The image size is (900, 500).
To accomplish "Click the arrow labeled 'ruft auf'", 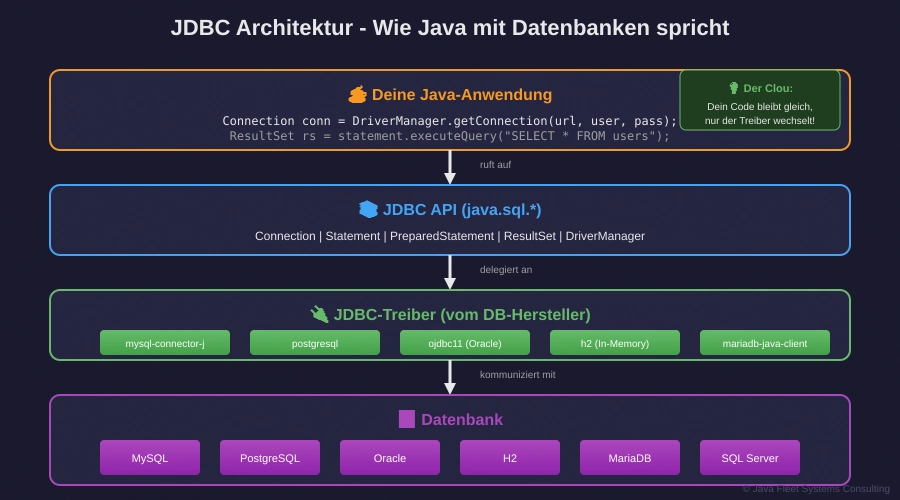I will (x=450, y=167).
